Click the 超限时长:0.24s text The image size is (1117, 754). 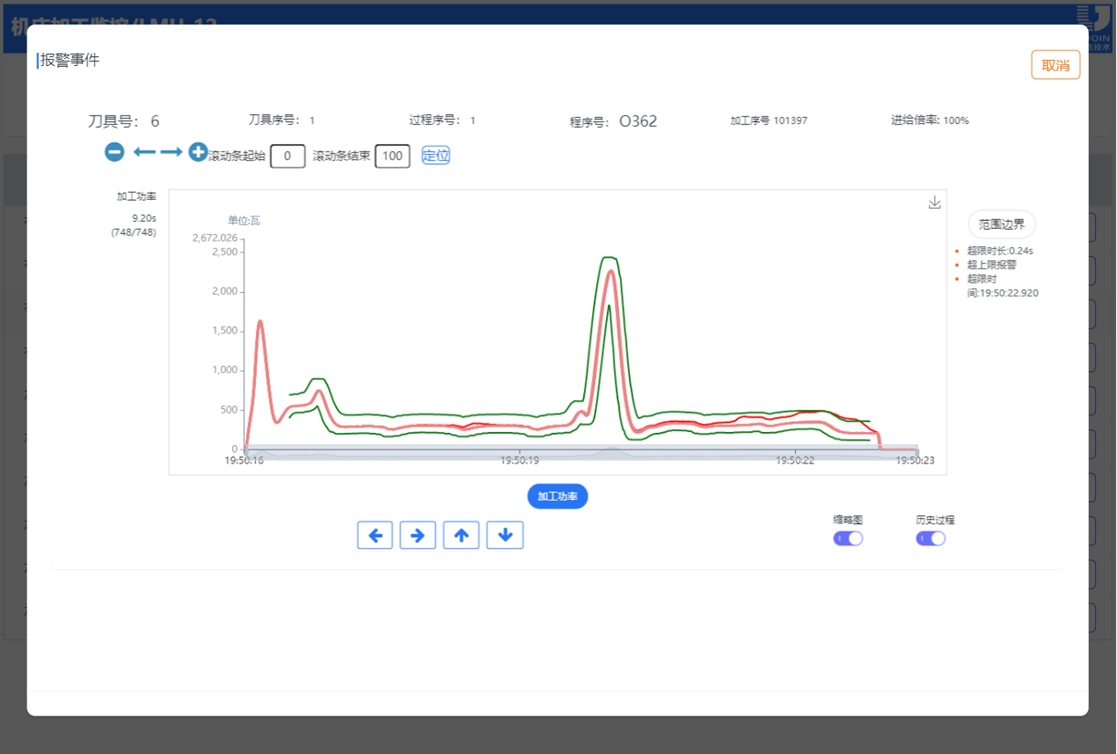[x=1000, y=250]
